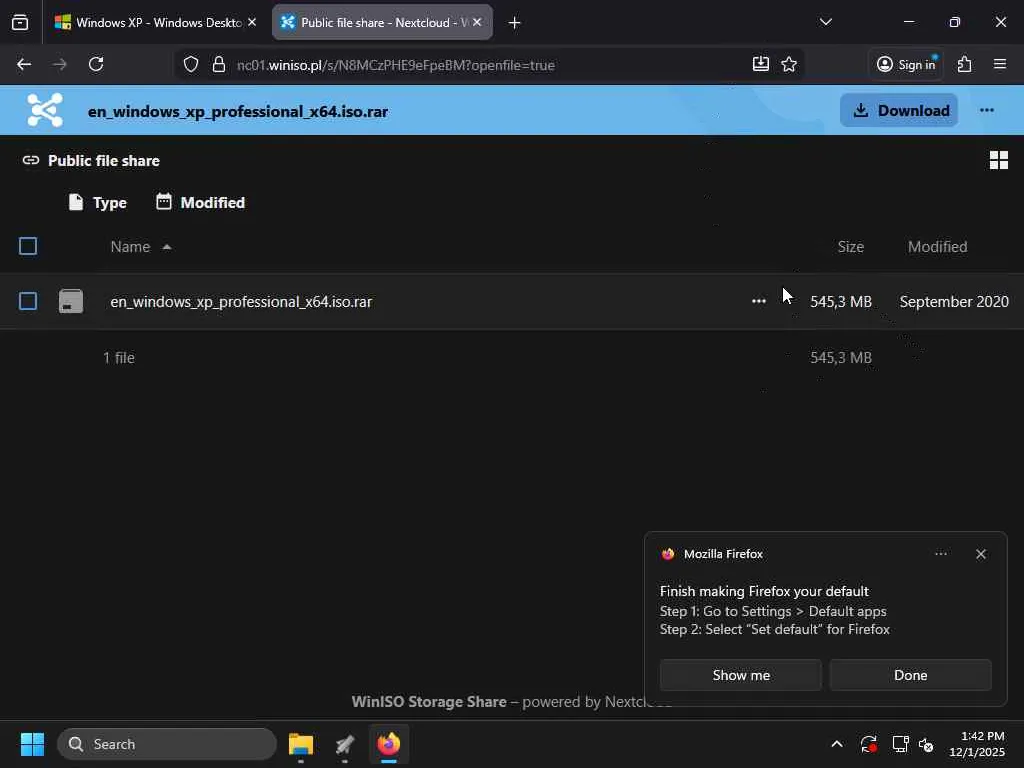Screen dimensions: 1024x768
Task: Open clock and date 1:42 PM
Action: tap(977, 744)
